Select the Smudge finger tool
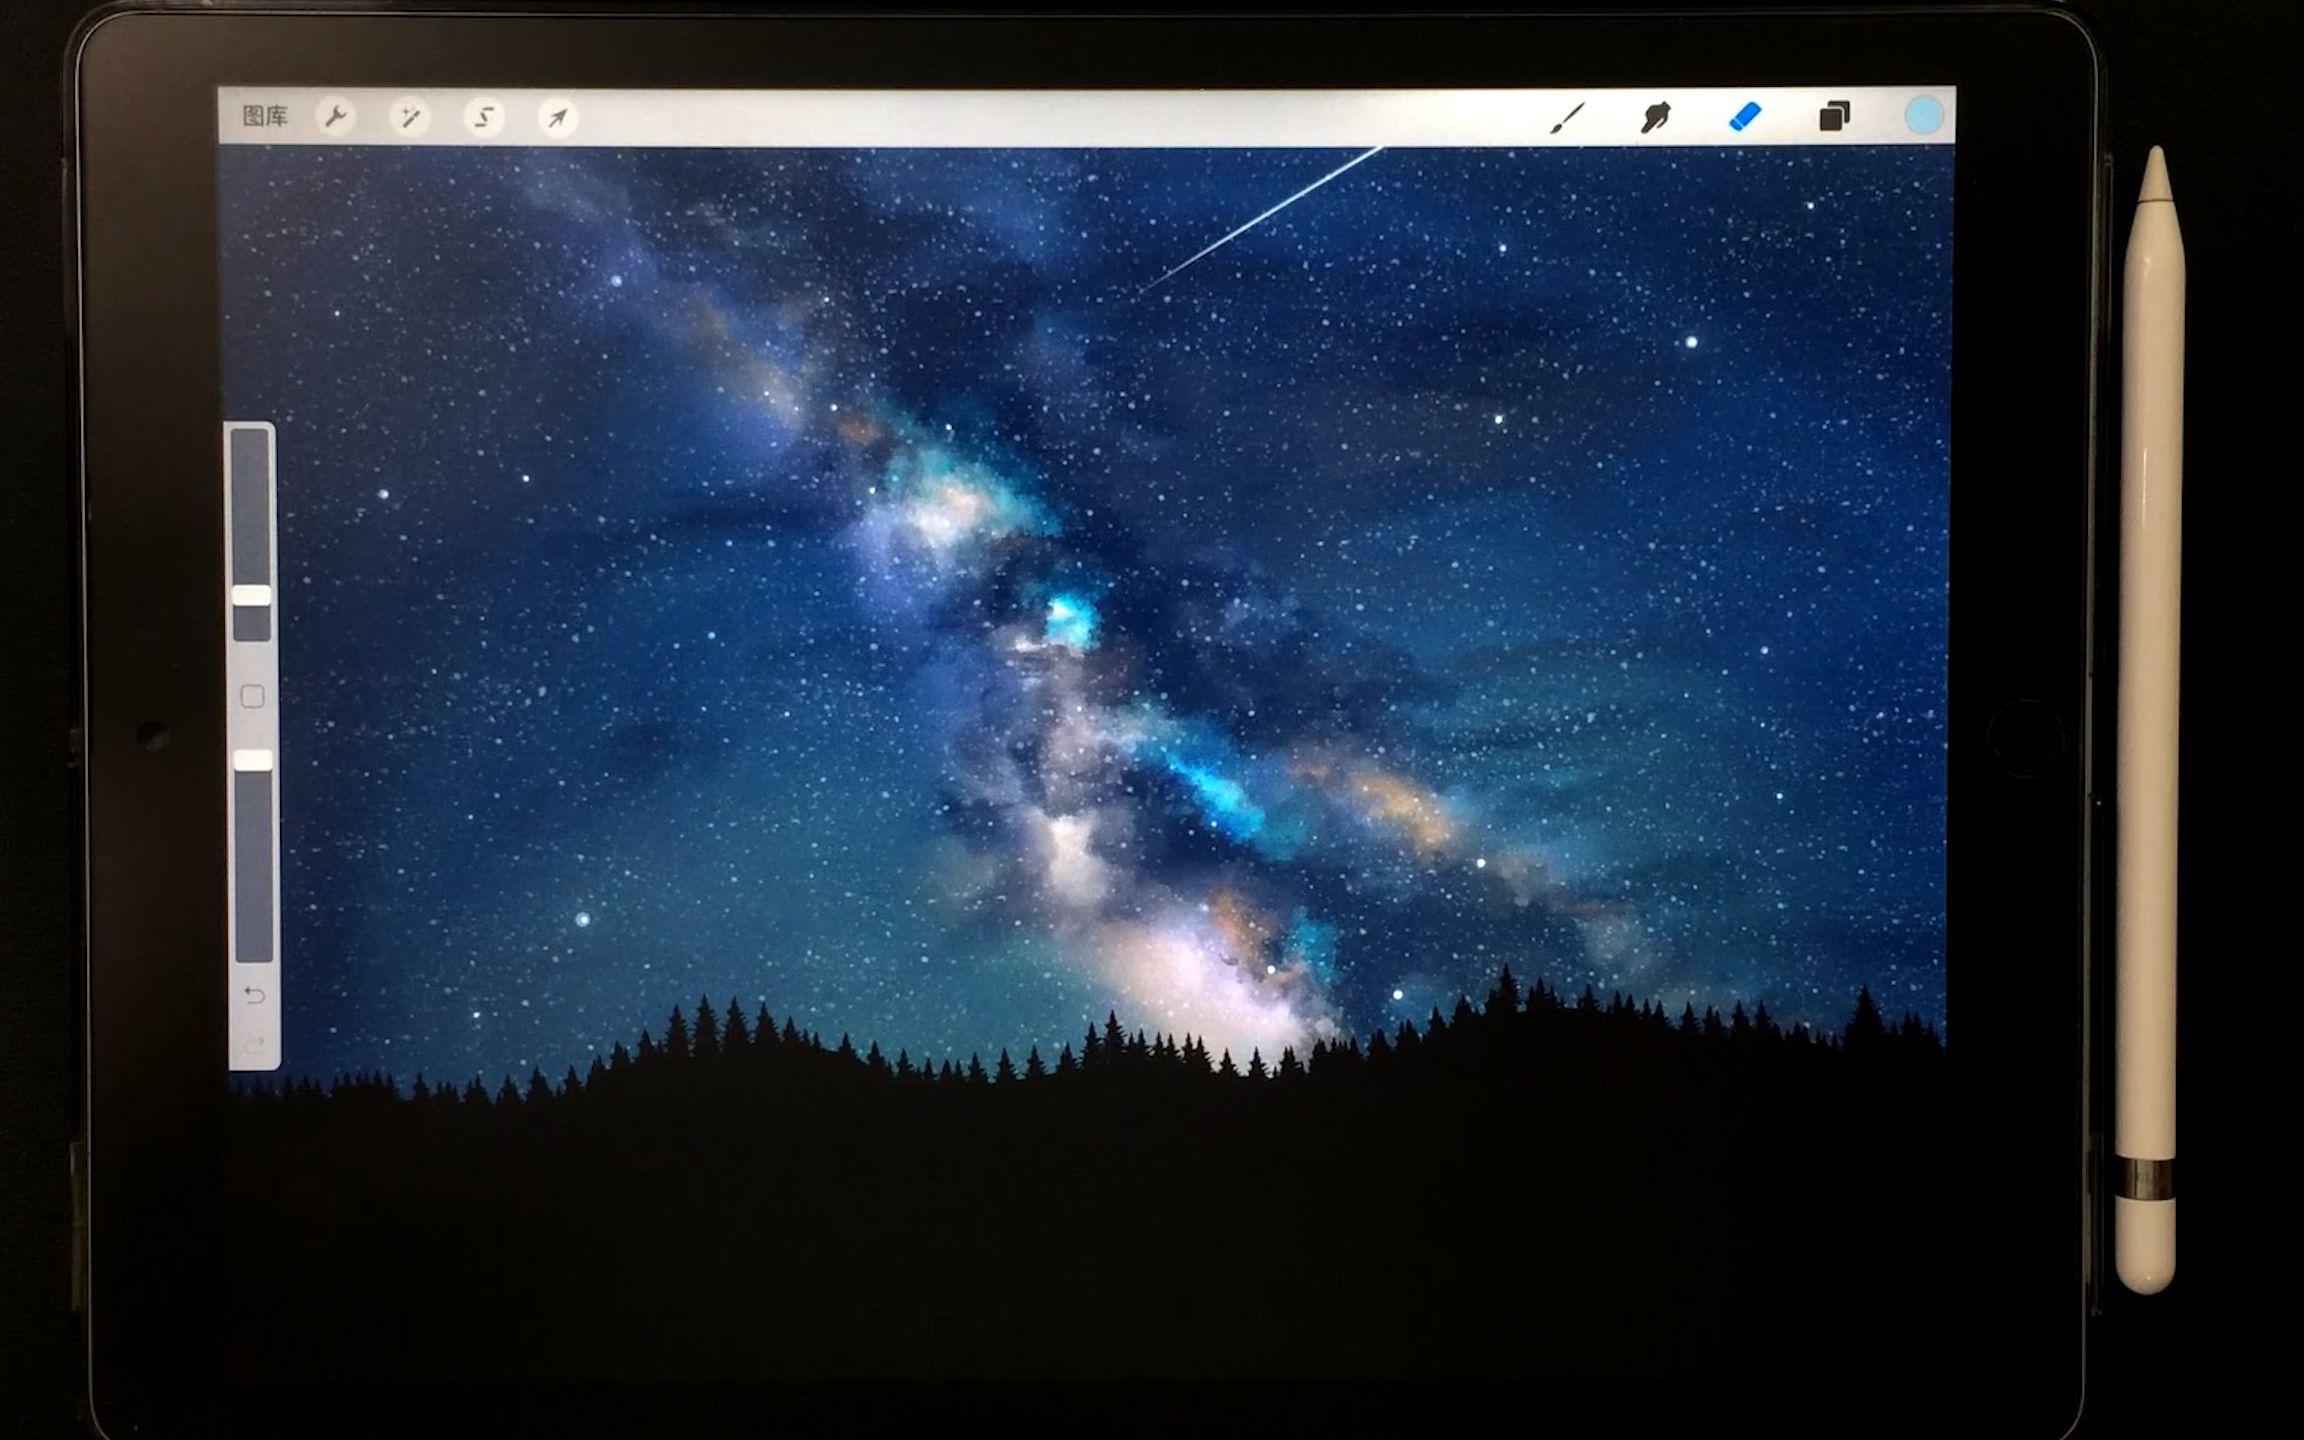Viewport: 2304px width, 1440px height. 1655,117
